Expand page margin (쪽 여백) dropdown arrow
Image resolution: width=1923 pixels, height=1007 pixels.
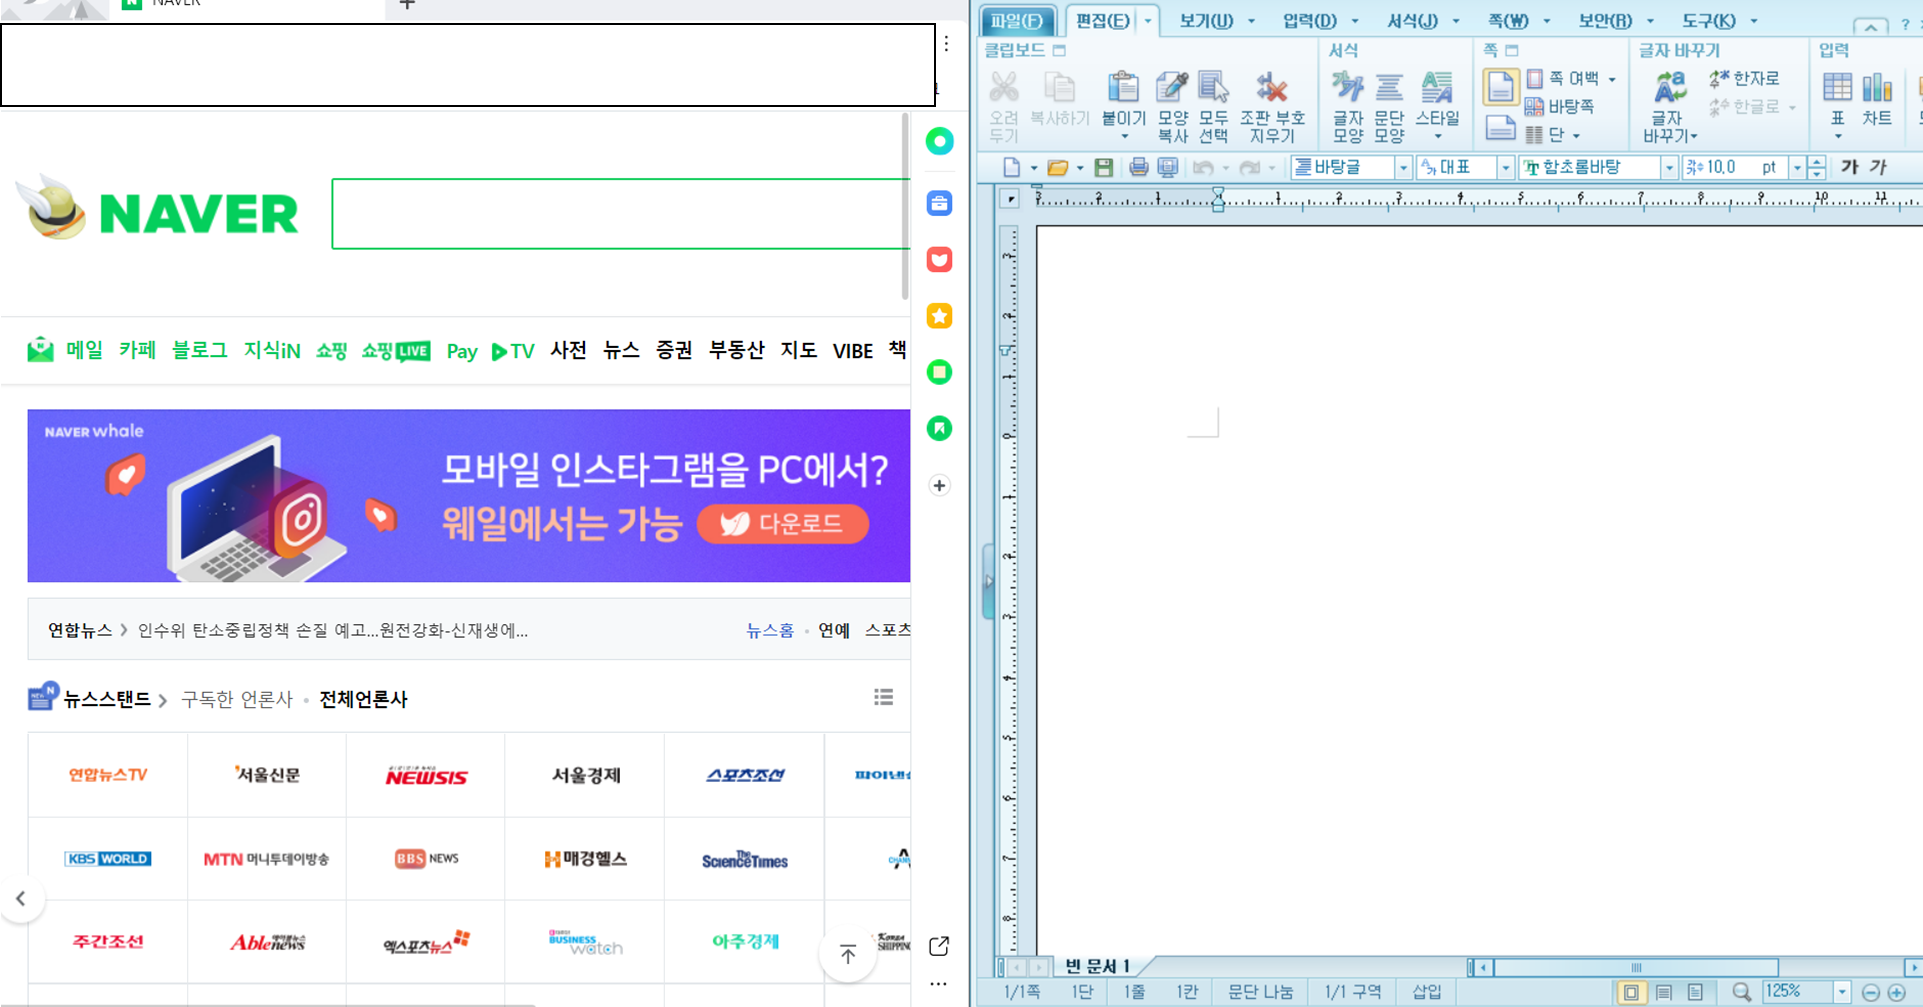tap(1612, 79)
